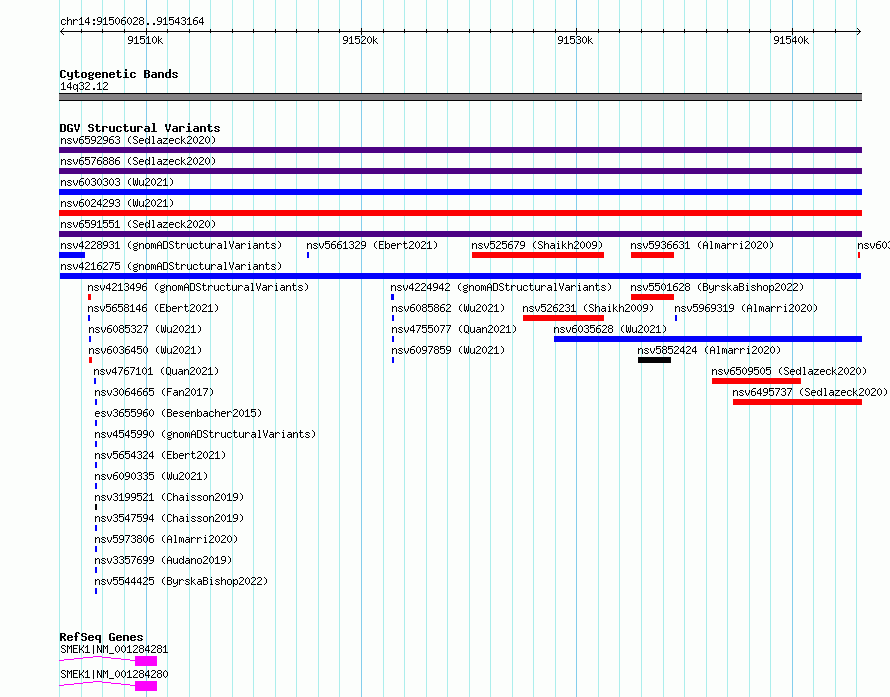The height and width of the screenshot is (697, 890).
Task: Select the short blue bar under nsv4228931
Action: click(x=72, y=255)
